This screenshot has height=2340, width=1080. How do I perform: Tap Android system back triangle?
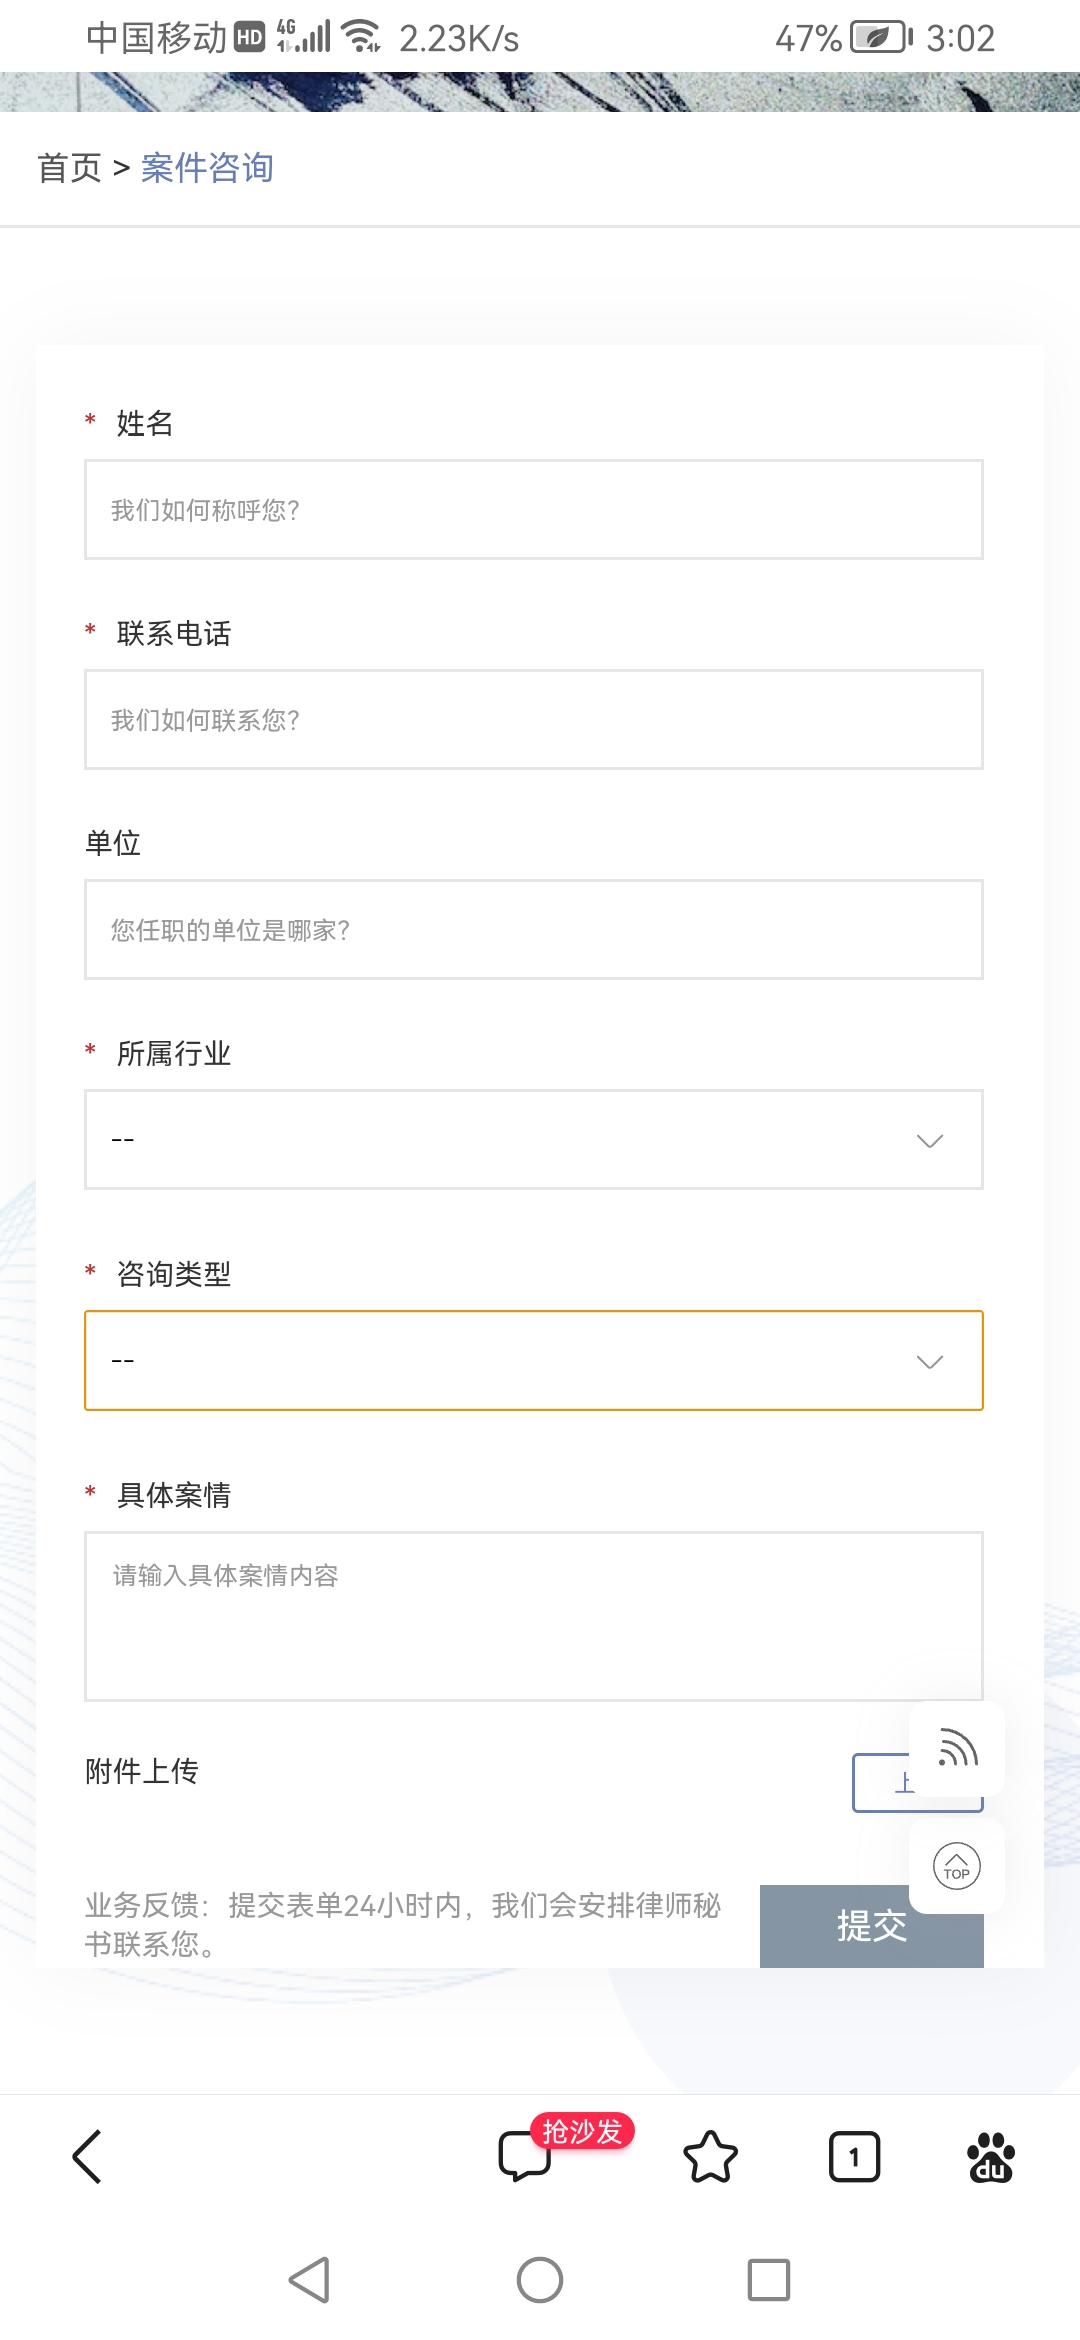pos(310,2280)
